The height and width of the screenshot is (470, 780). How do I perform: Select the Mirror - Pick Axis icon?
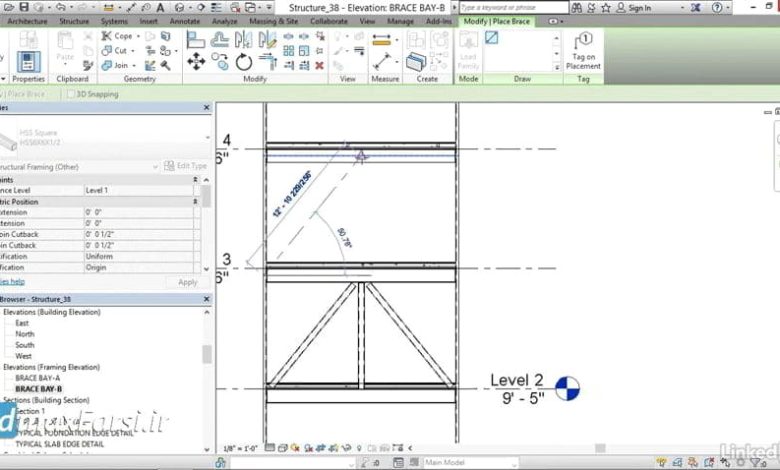[244, 39]
